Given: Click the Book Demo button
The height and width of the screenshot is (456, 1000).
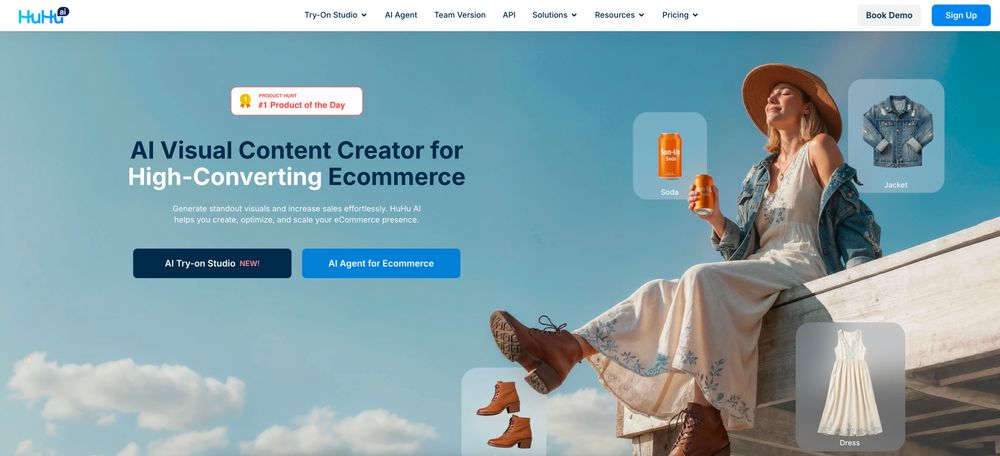Looking at the screenshot, I should [889, 15].
